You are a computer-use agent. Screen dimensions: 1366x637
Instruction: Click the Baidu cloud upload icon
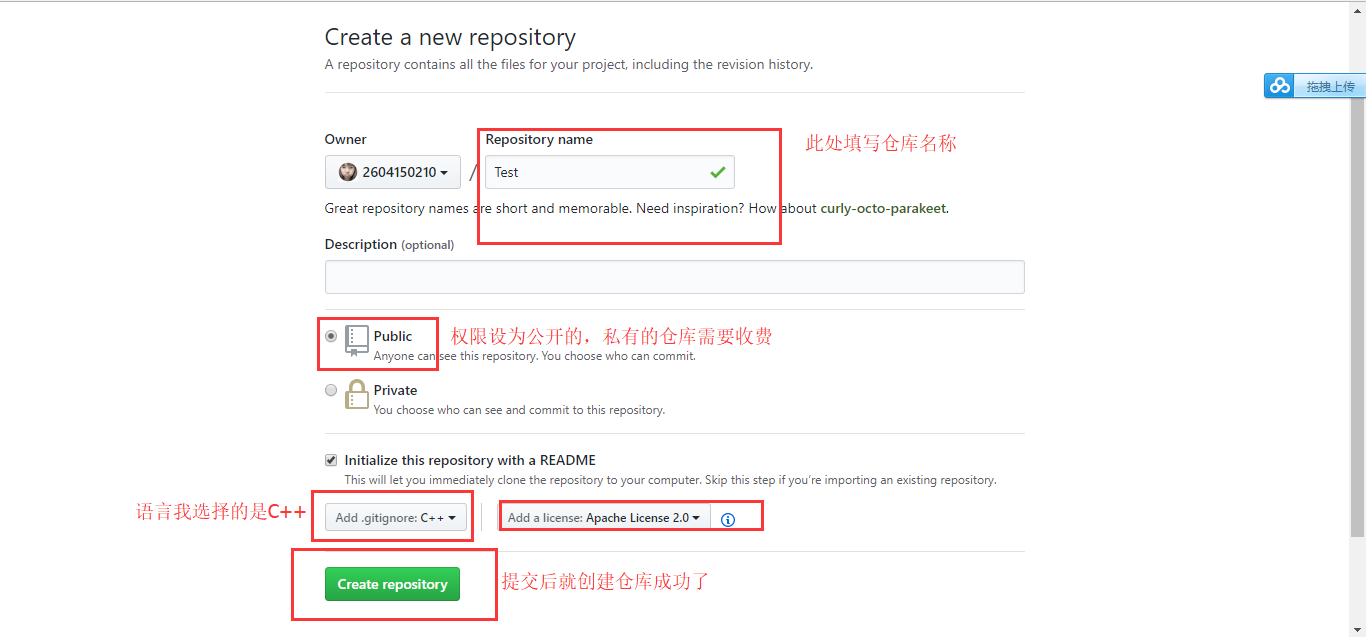pyautogui.click(x=1280, y=86)
